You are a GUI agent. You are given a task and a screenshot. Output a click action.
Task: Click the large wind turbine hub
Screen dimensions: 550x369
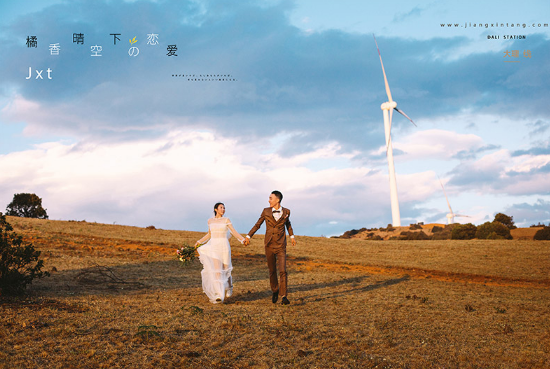point(389,105)
